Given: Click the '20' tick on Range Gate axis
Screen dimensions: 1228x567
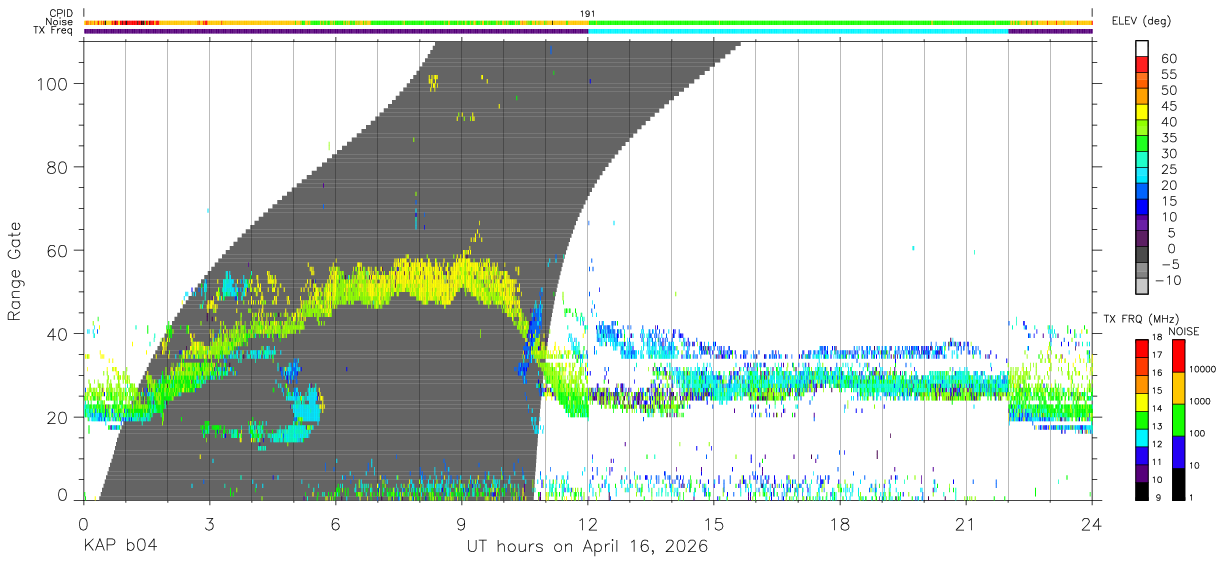Looking at the screenshot, I should tap(59, 416).
